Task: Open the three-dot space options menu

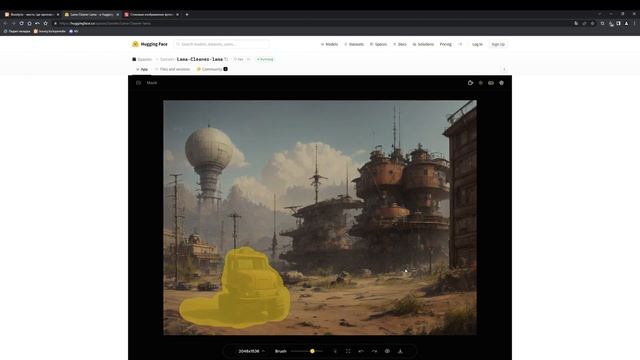Action: pos(504,69)
